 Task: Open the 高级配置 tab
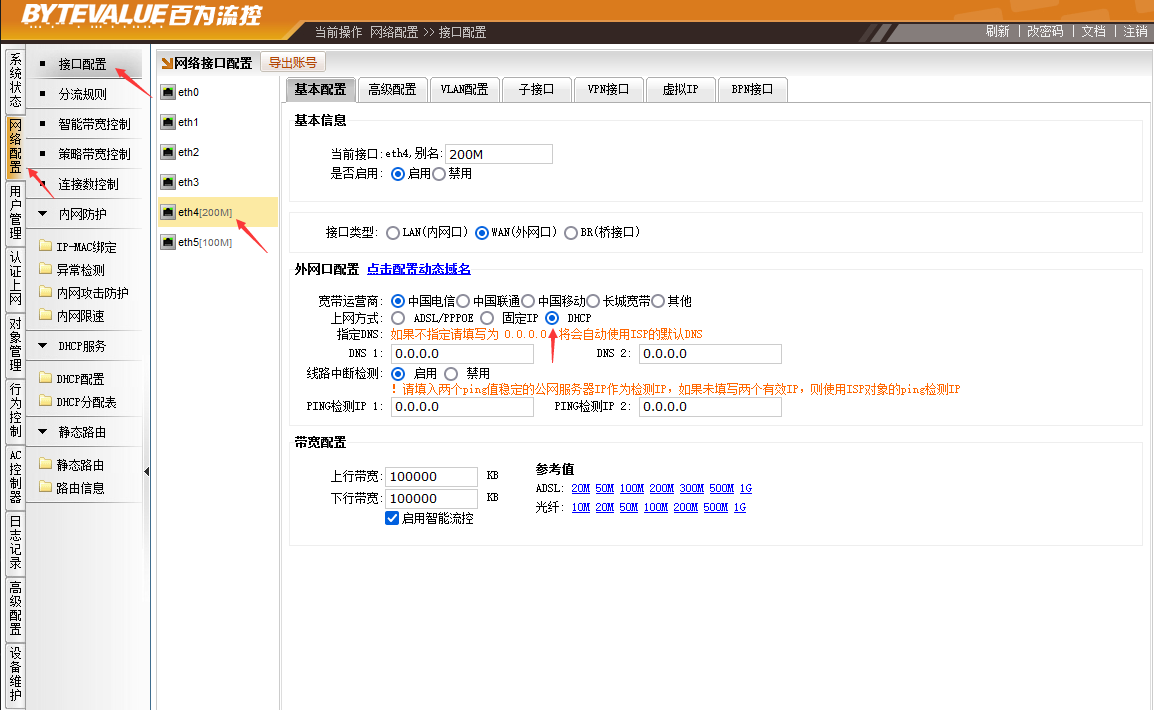pyautogui.click(x=392, y=89)
